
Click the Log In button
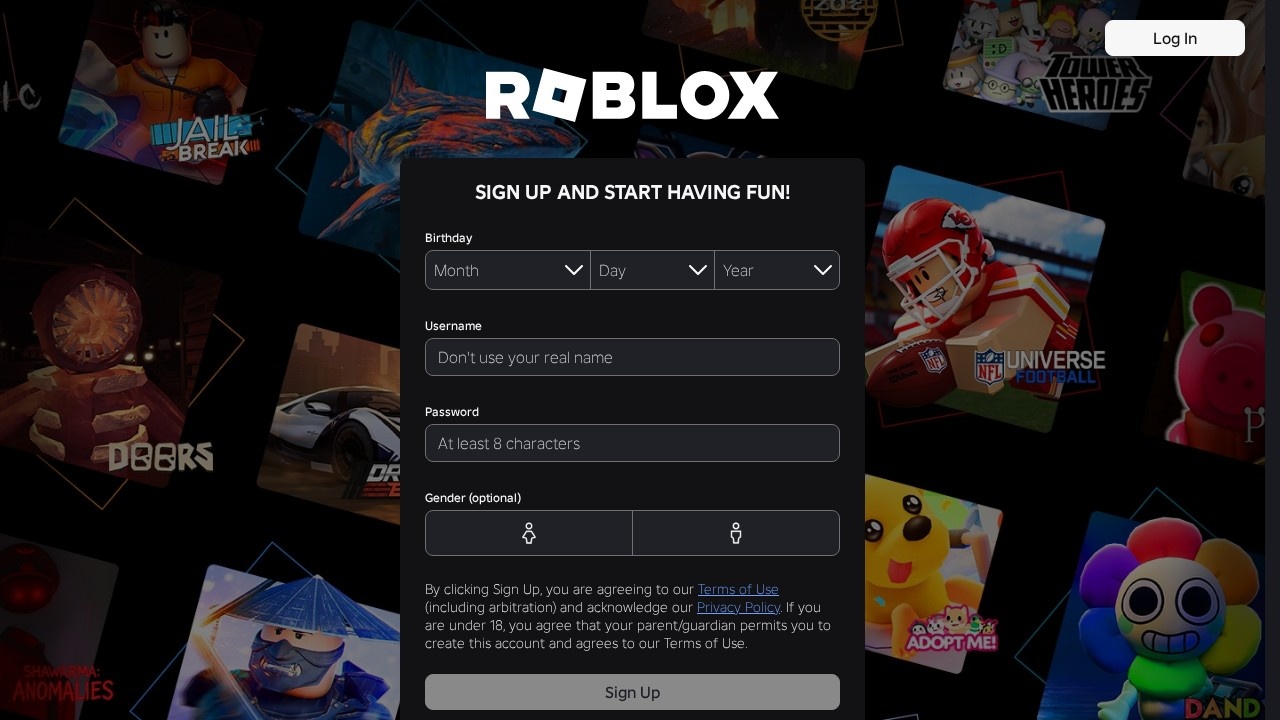click(x=1175, y=38)
